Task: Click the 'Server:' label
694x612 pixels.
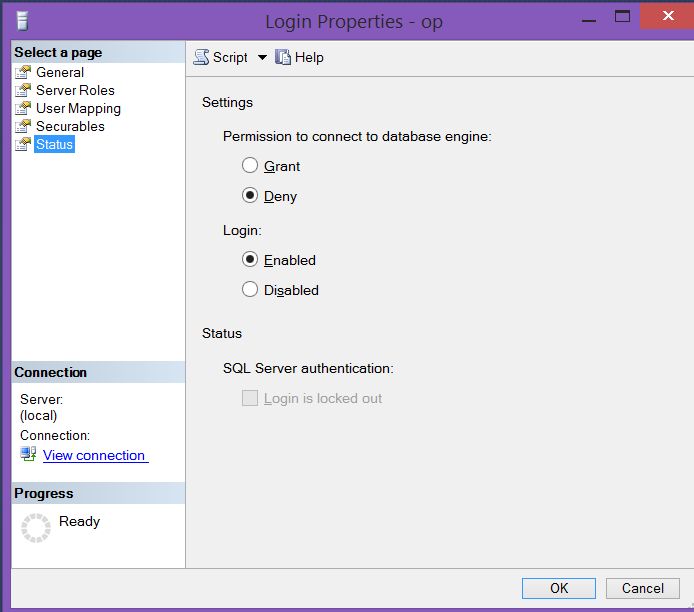Action: [x=42, y=399]
